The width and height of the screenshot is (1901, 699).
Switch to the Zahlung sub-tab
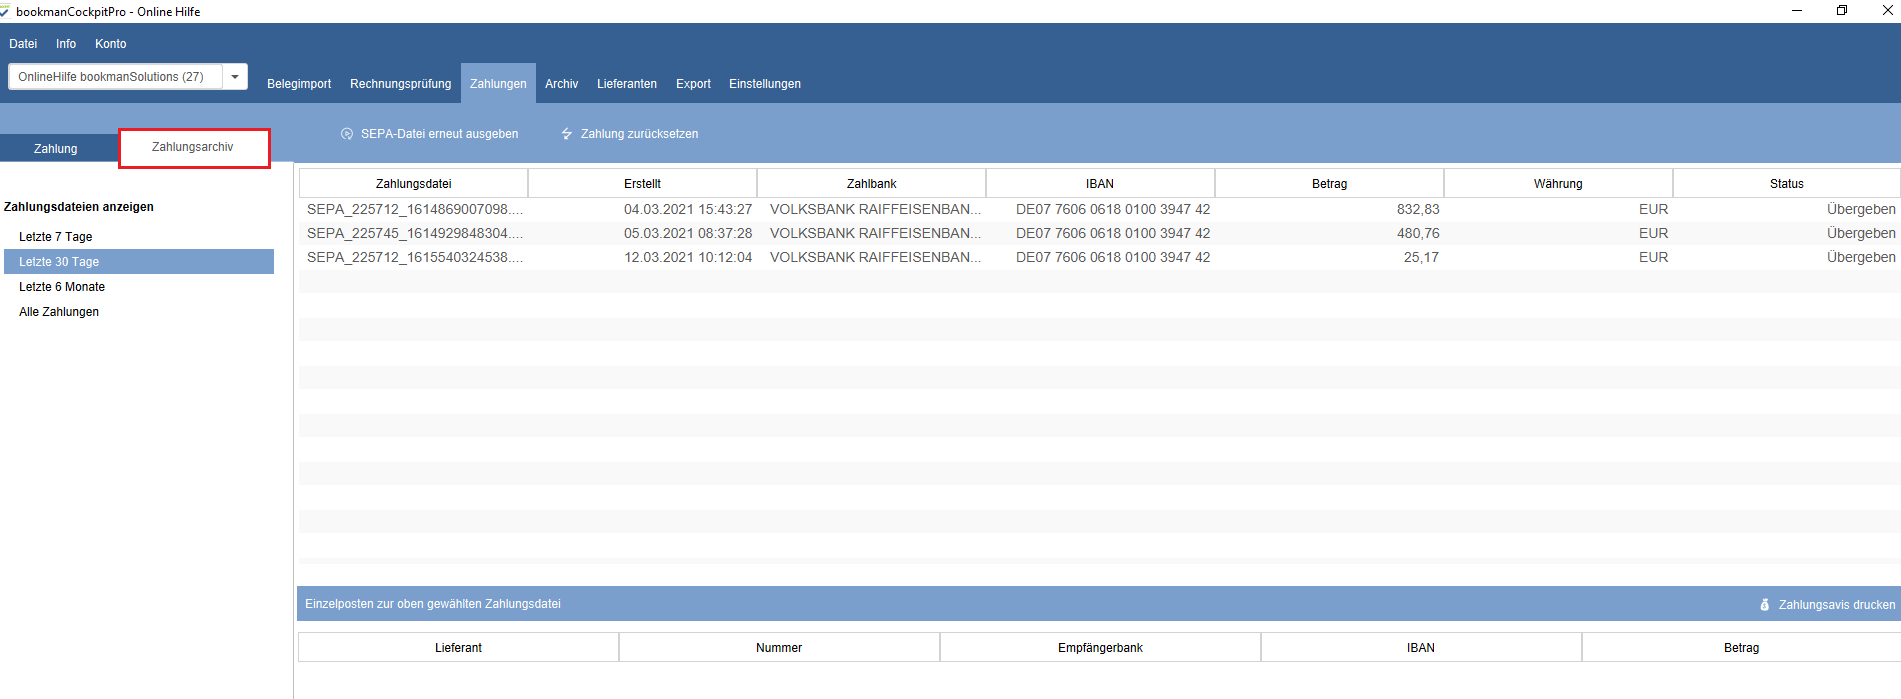click(56, 149)
